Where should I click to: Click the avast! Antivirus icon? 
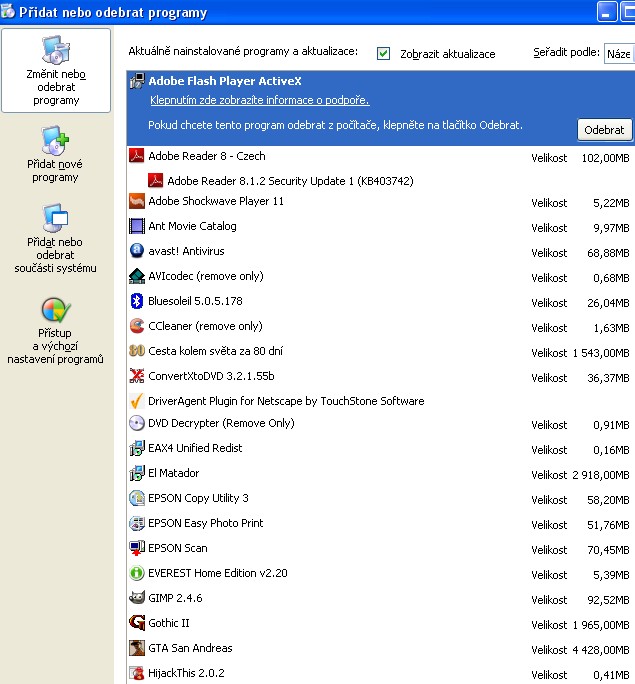click(138, 251)
